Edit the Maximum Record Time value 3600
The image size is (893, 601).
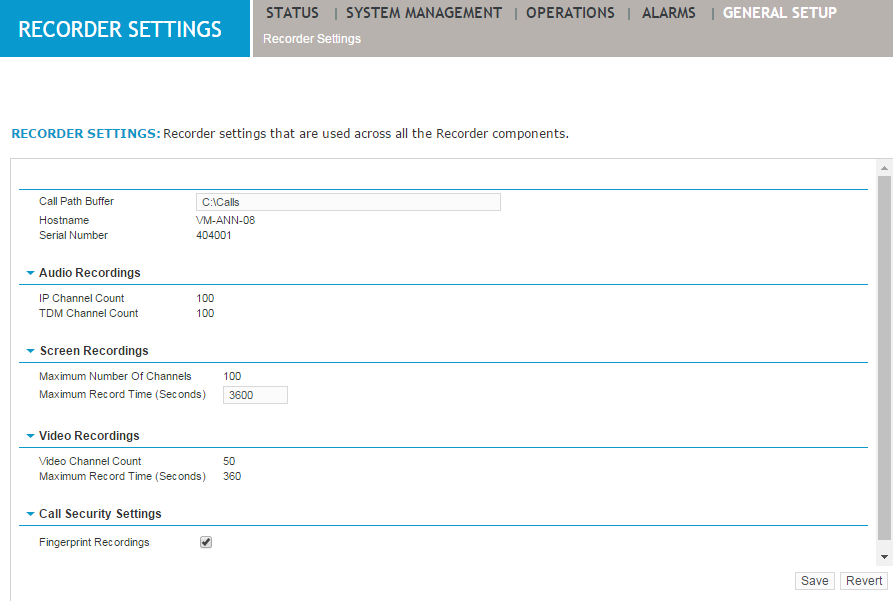tap(255, 394)
